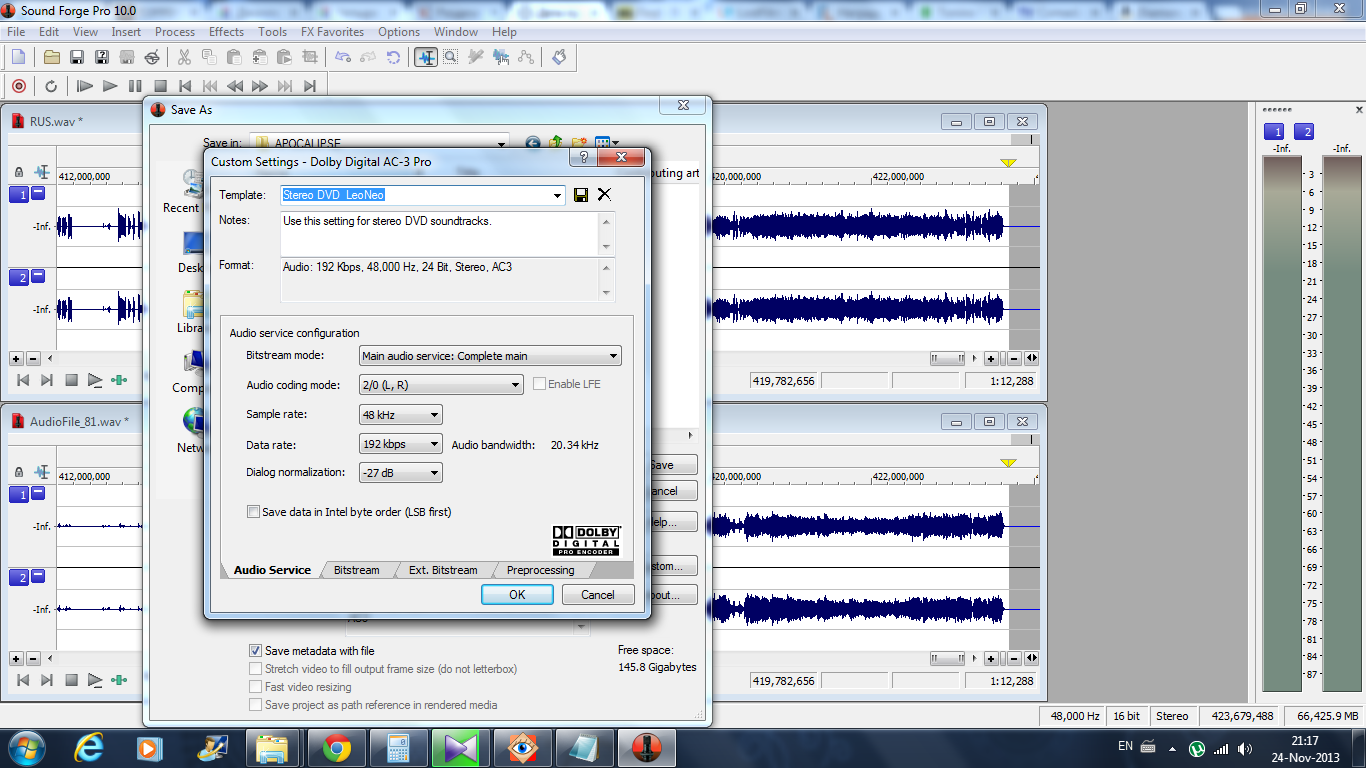Click OK in Custom Settings dialog
The height and width of the screenshot is (768, 1366).
point(517,594)
